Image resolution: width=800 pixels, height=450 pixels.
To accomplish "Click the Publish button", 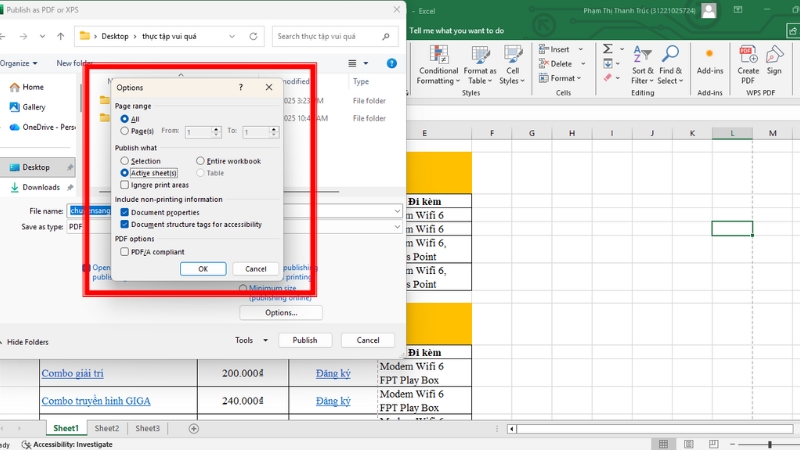I will [305, 340].
